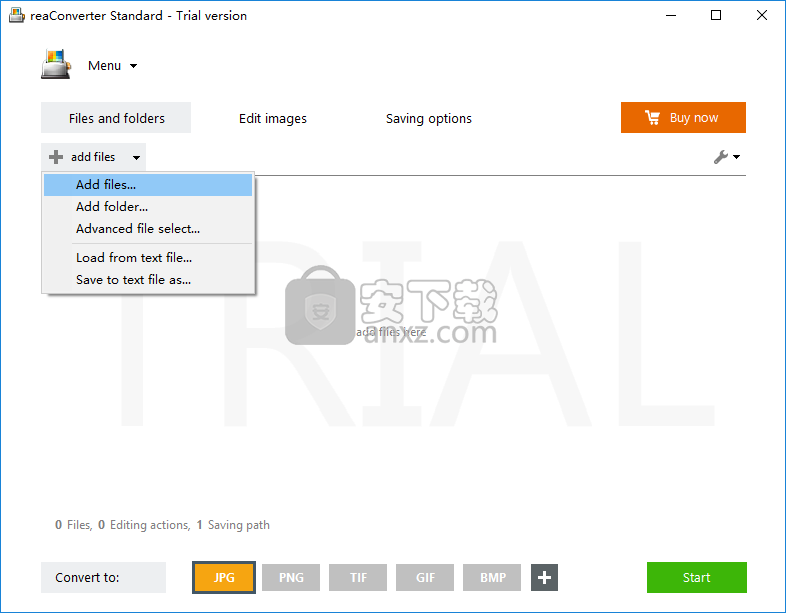The image size is (786, 613).
Task: Select BMP as output format
Action: pyautogui.click(x=492, y=577)
